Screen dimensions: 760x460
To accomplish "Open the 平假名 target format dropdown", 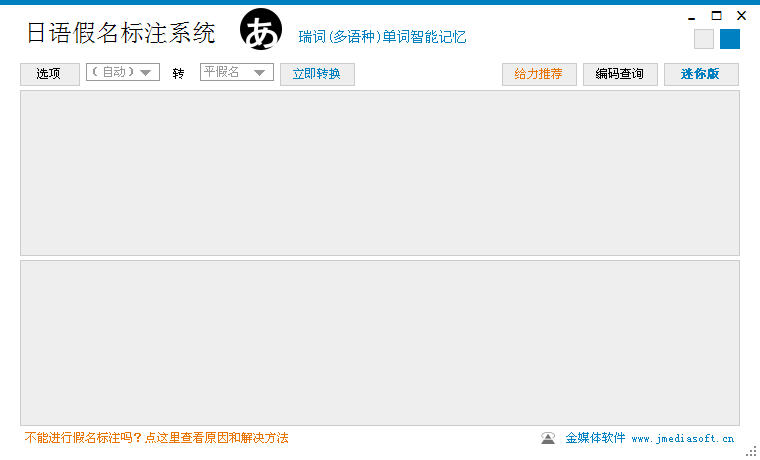I will pos(237,72).
